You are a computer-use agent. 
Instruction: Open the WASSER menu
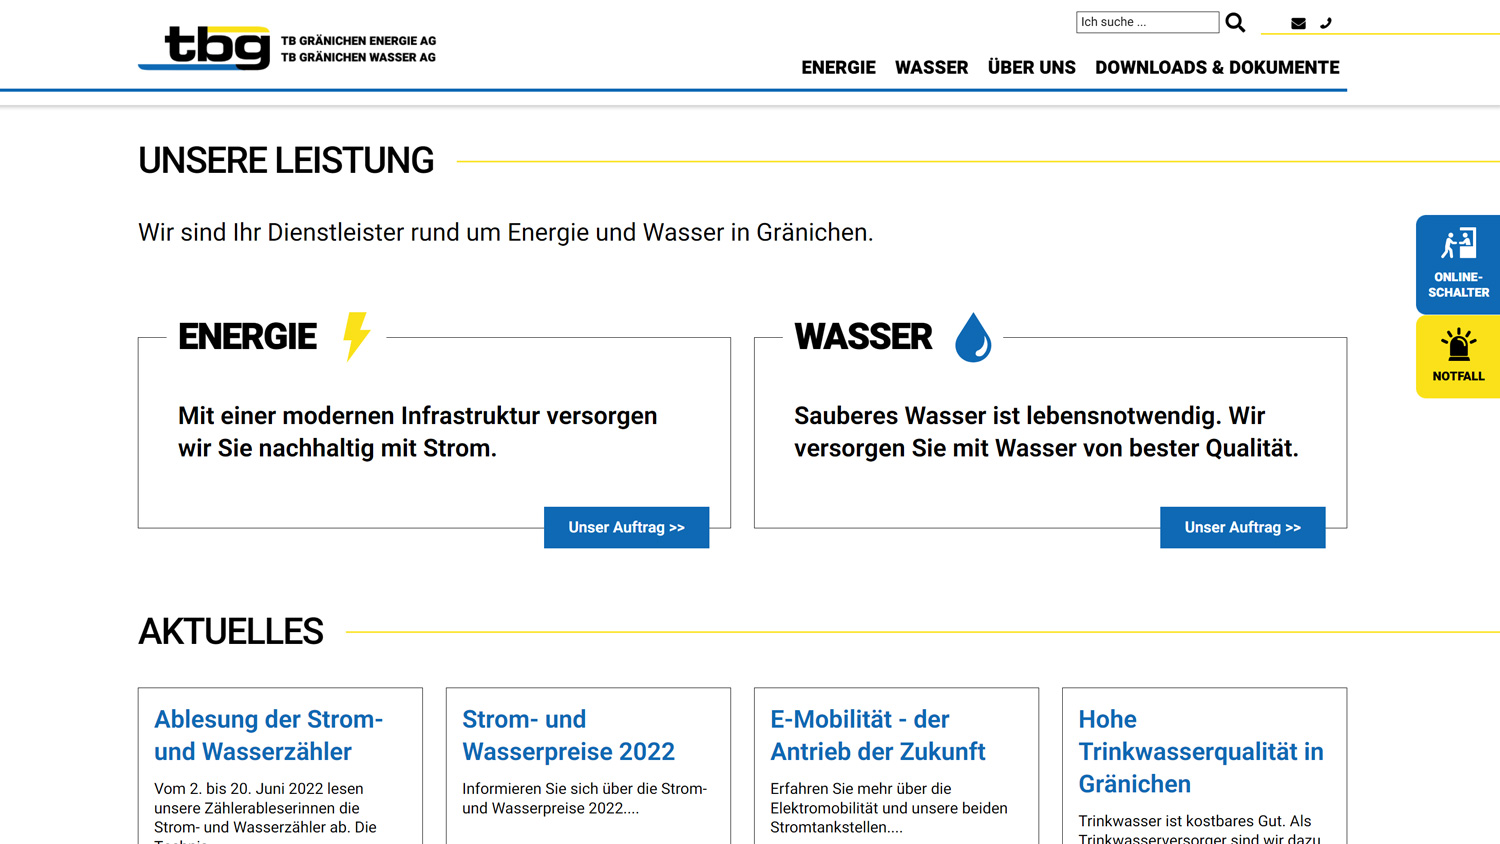point(931,67)
